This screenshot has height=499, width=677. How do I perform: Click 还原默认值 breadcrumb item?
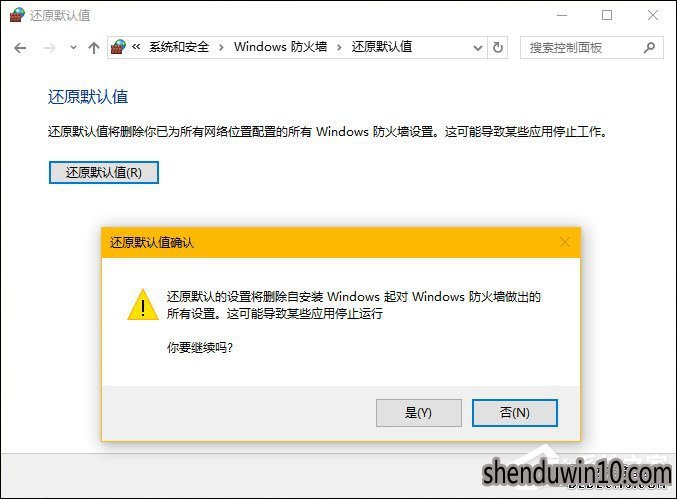coord(382,47)
